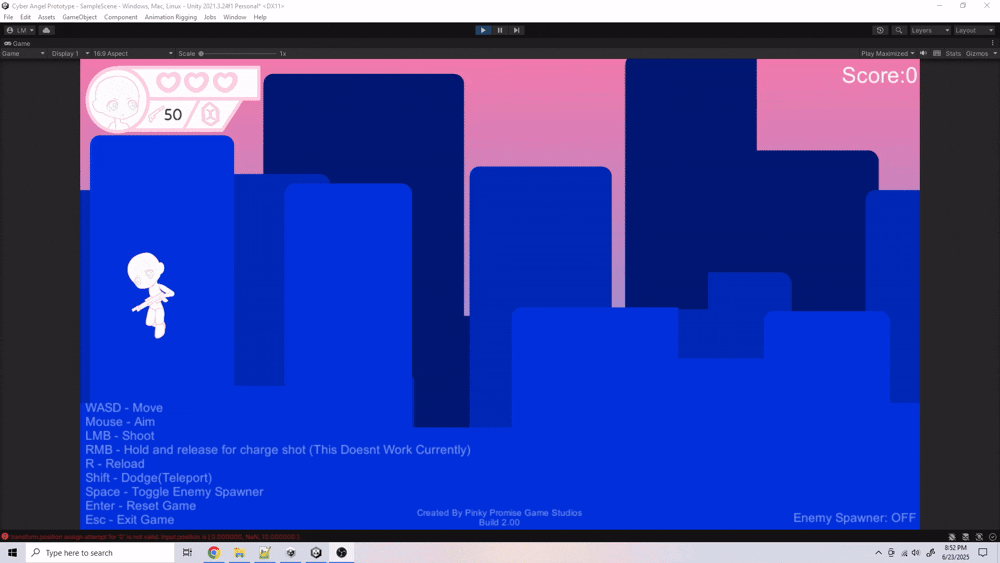Open File Explorer from the taskbar
The width and height of the screenshot is (1000, 563).
coord(239,553)
